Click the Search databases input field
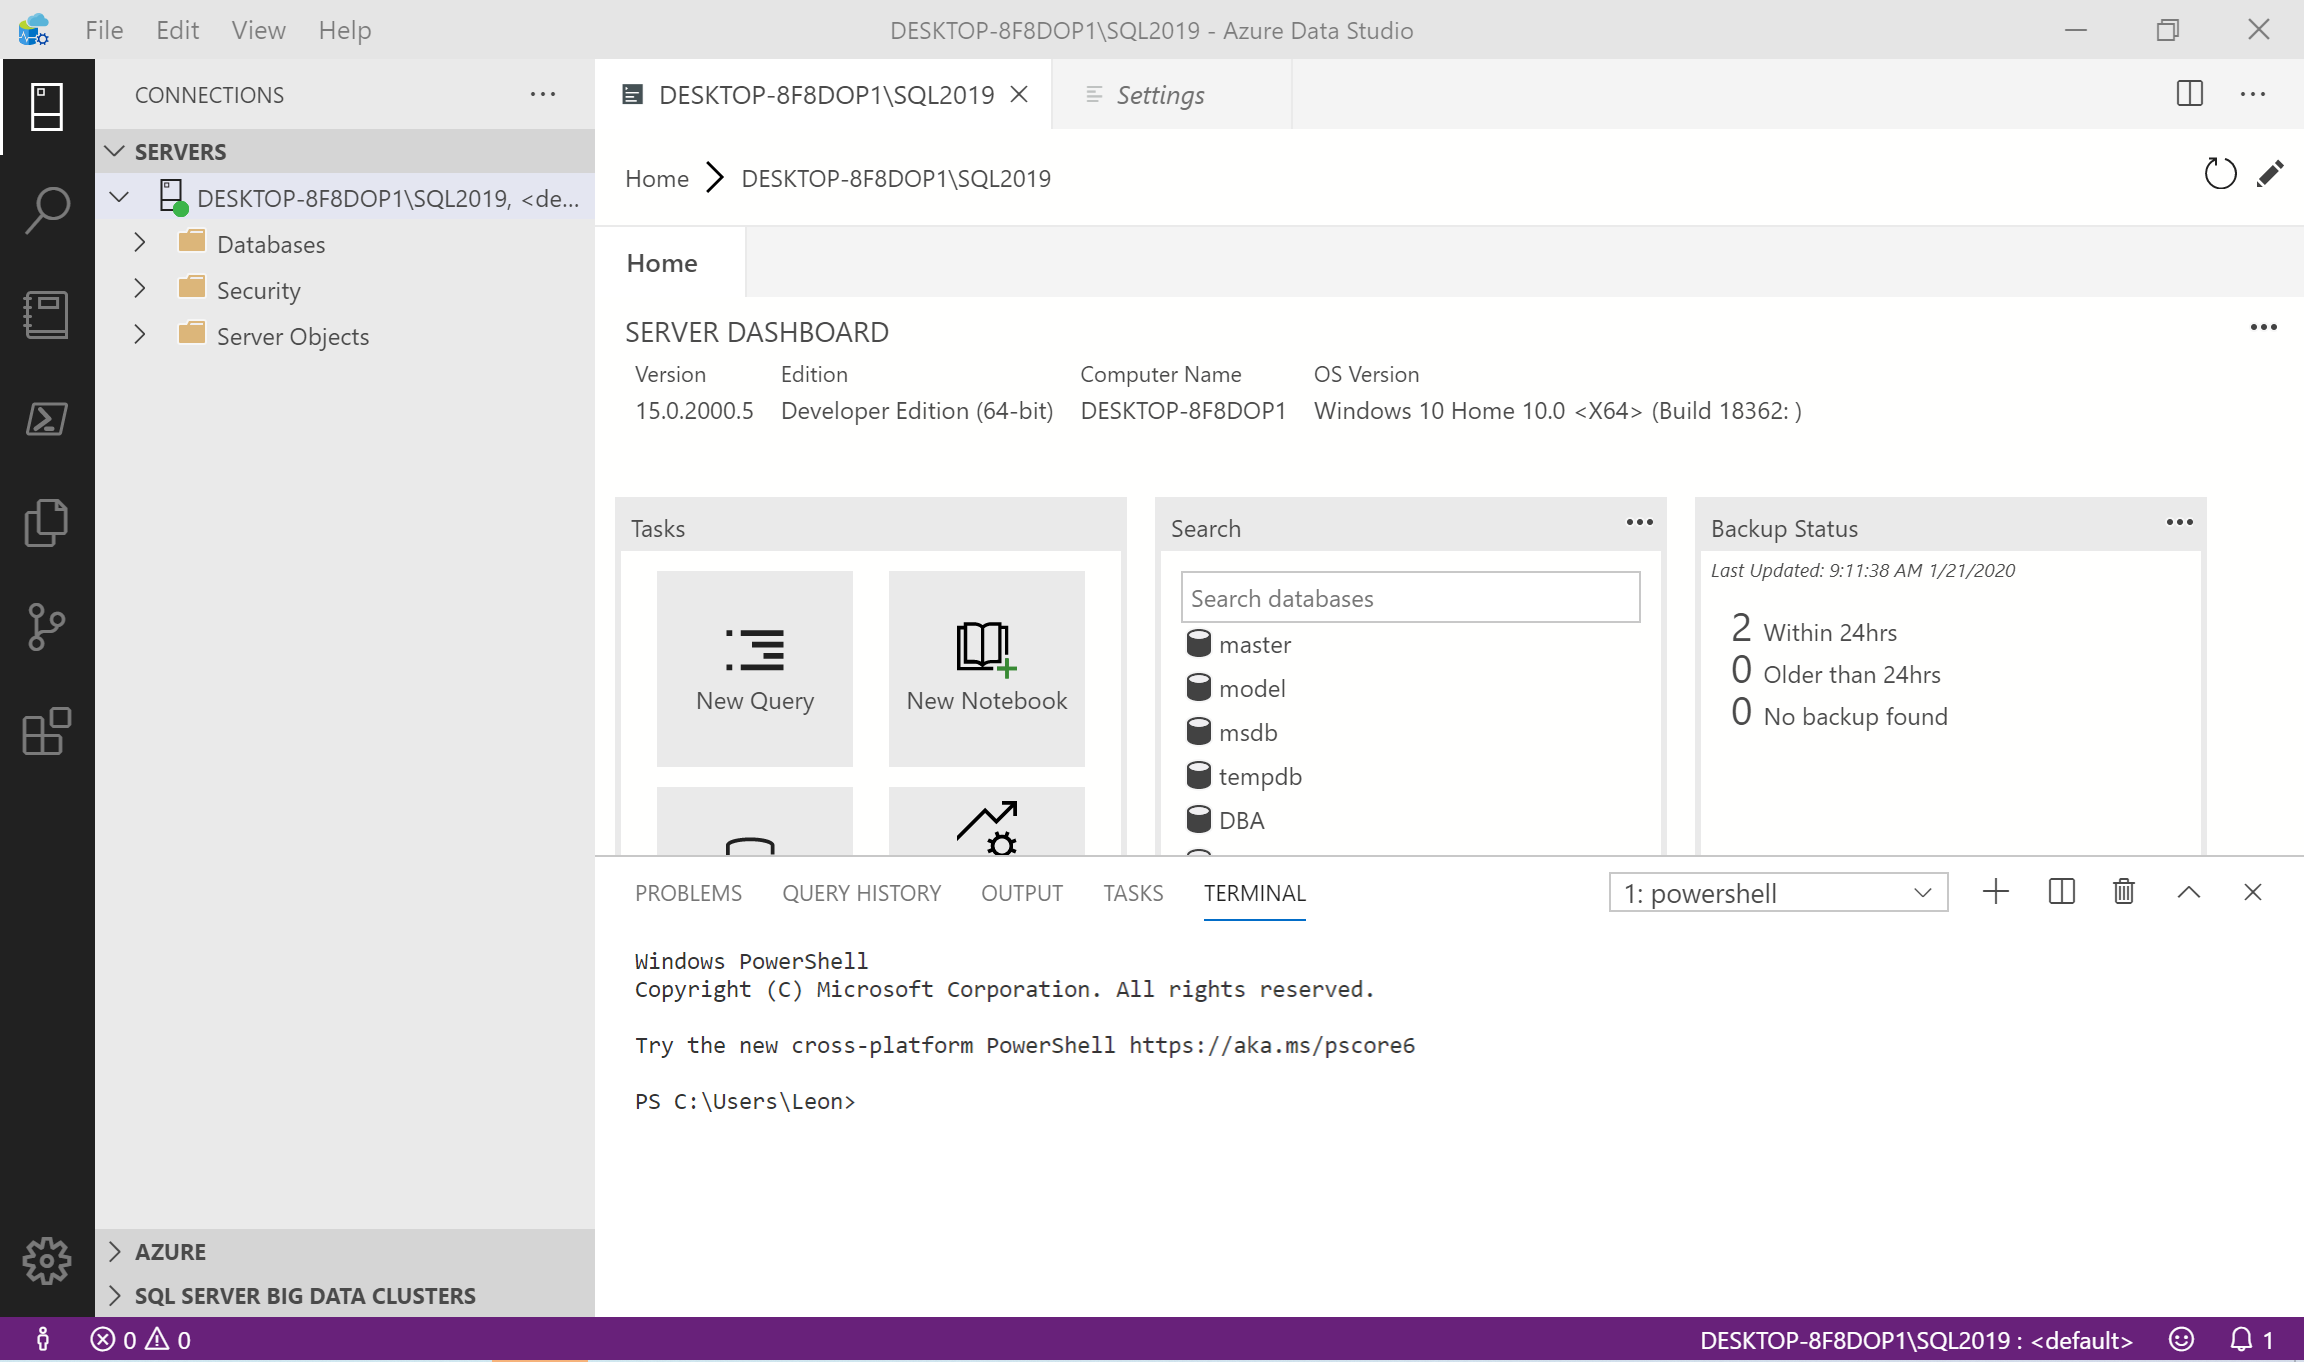This screenshot has width=2304, height=1362. [1410, 598]
